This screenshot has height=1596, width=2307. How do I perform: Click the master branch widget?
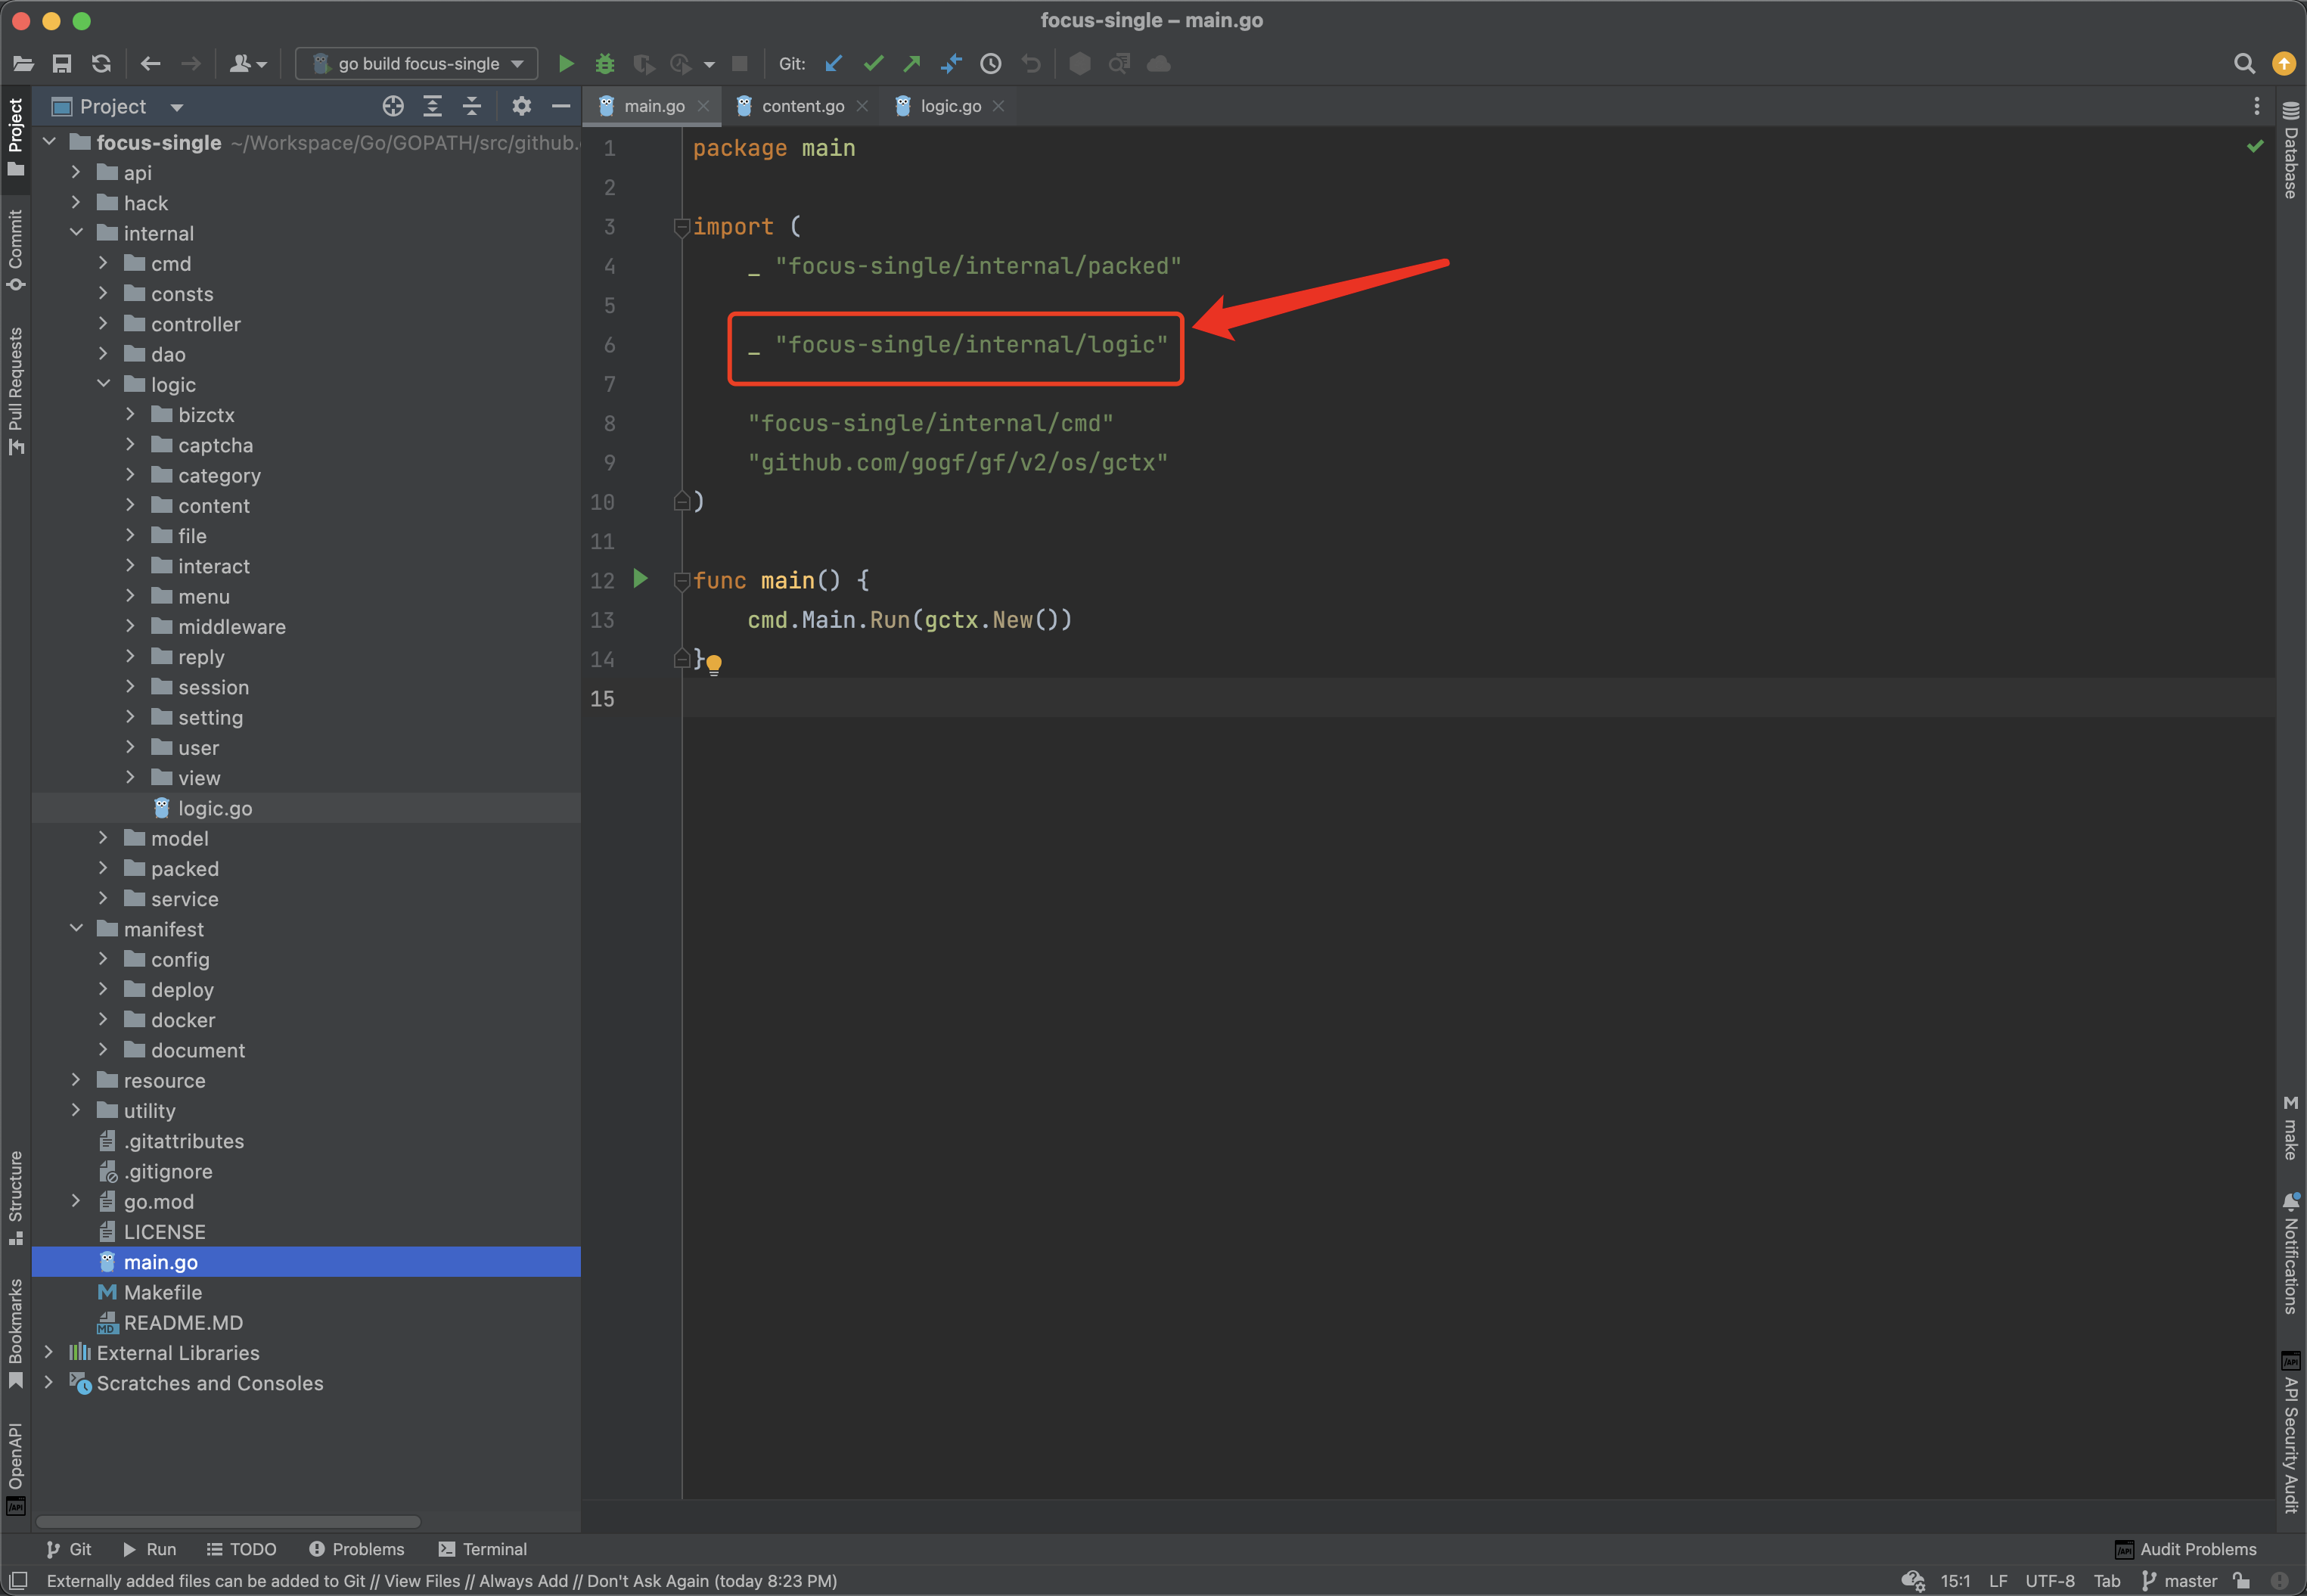point(2180,1581)
